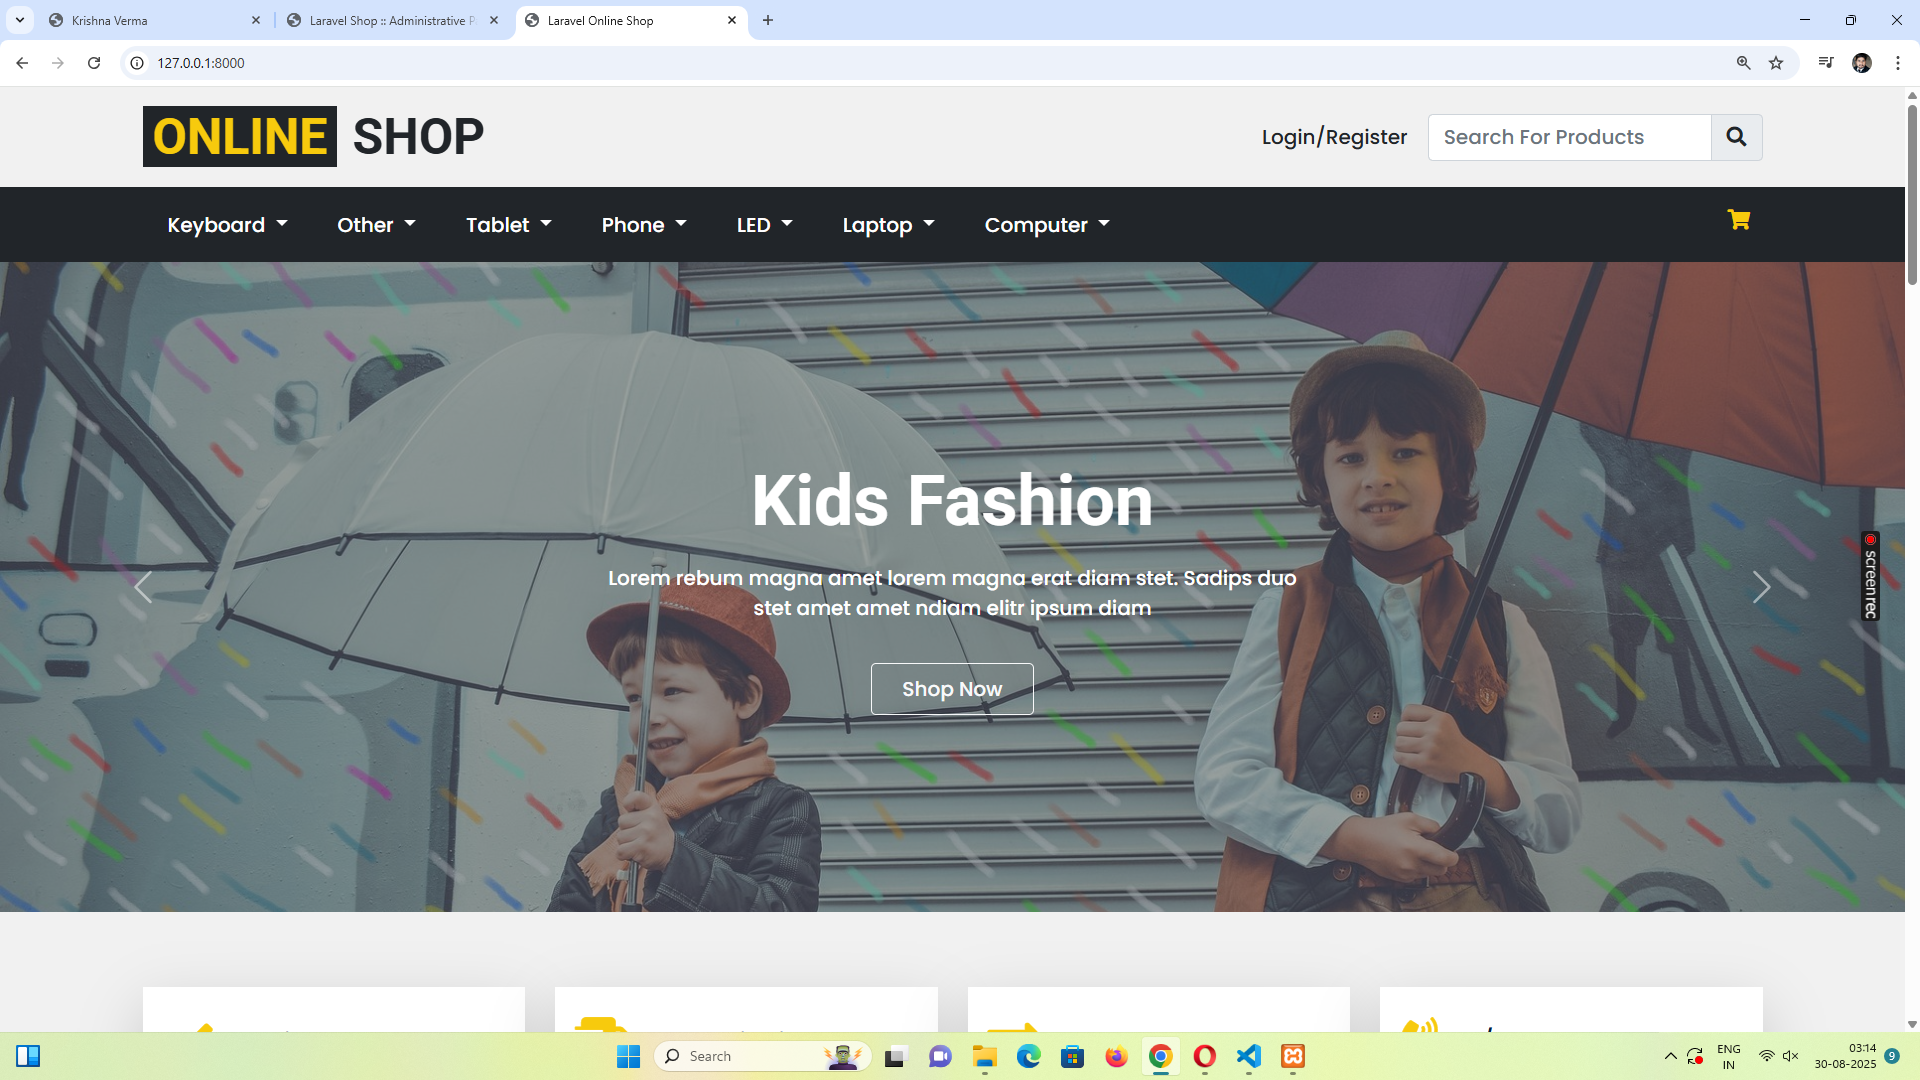1920x1080 pixels.
Task: Focus the Search For Products field
Action: tap(1569, 137)
